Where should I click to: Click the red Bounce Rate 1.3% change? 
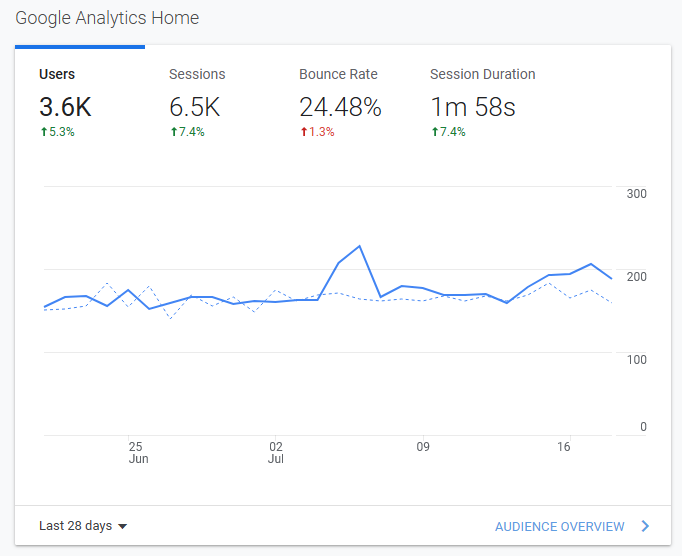318,132
